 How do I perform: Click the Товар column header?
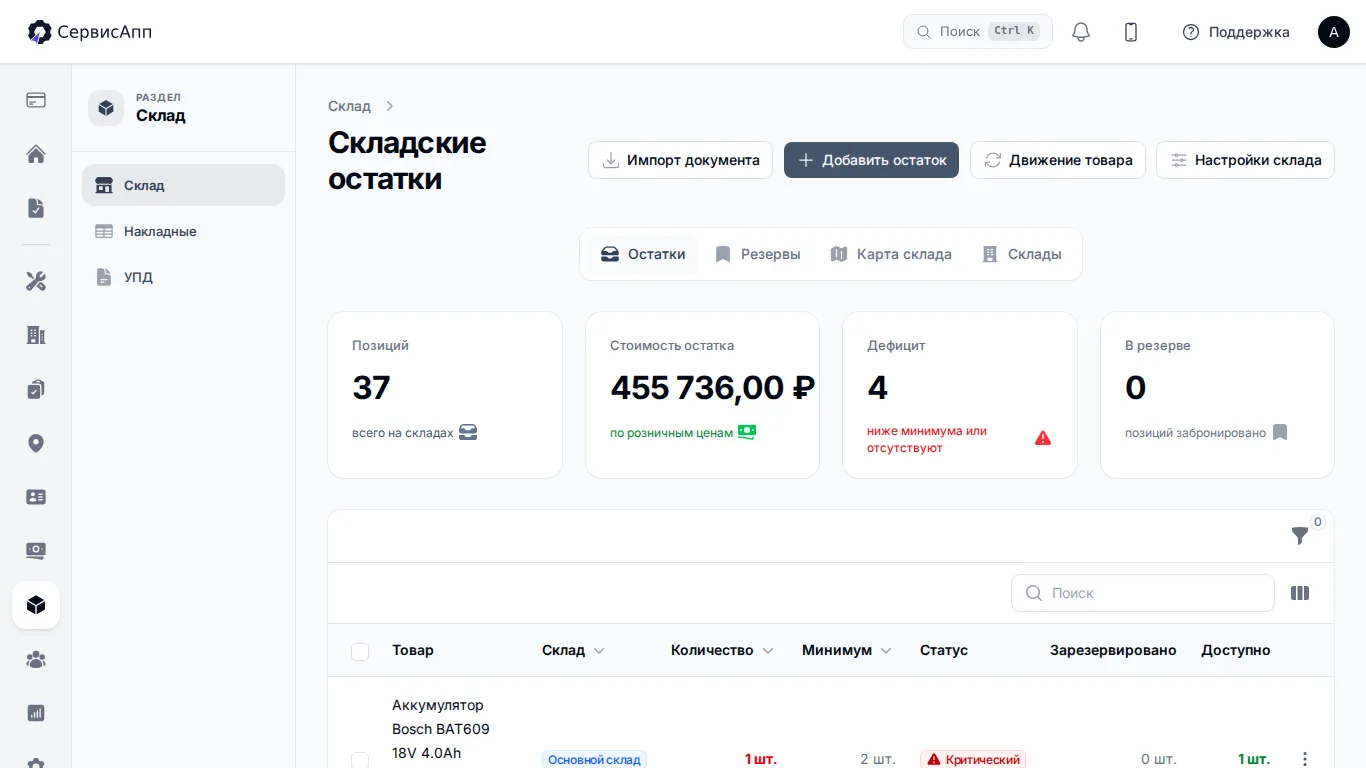pos(413,650)
